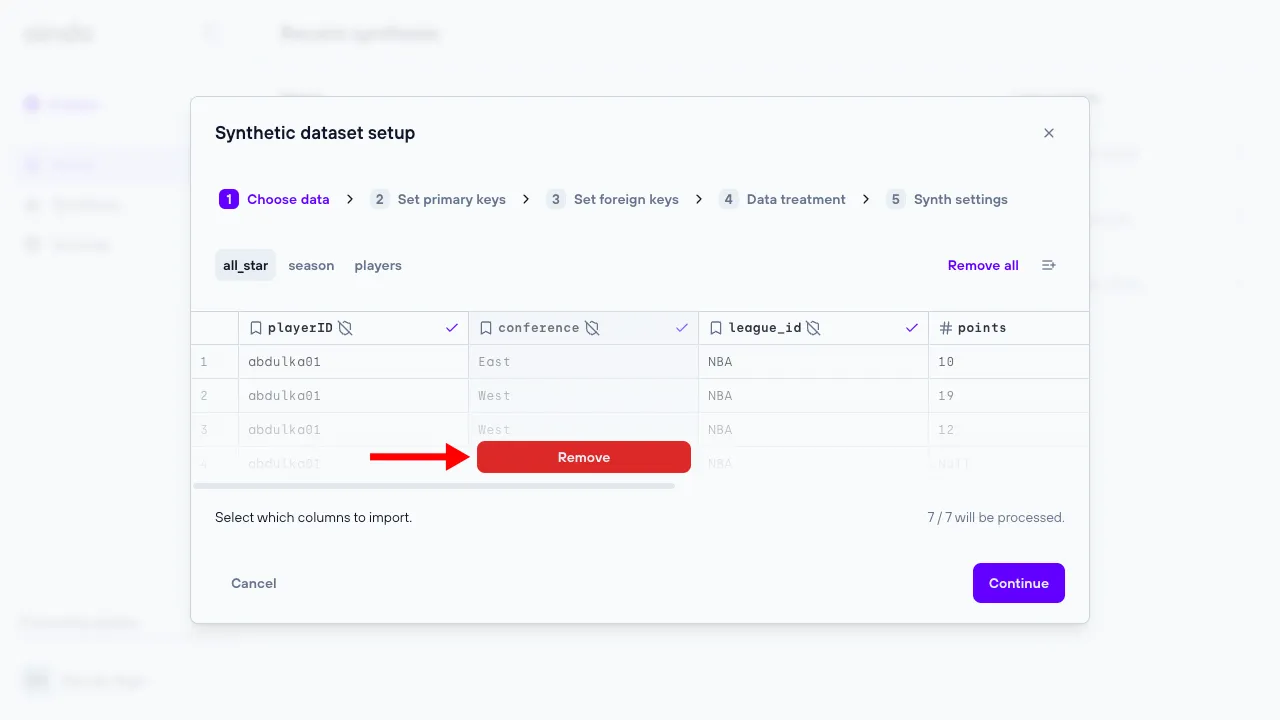
Task: Click the bookmark icon beside playerID
Action: (x=256, y=328)
